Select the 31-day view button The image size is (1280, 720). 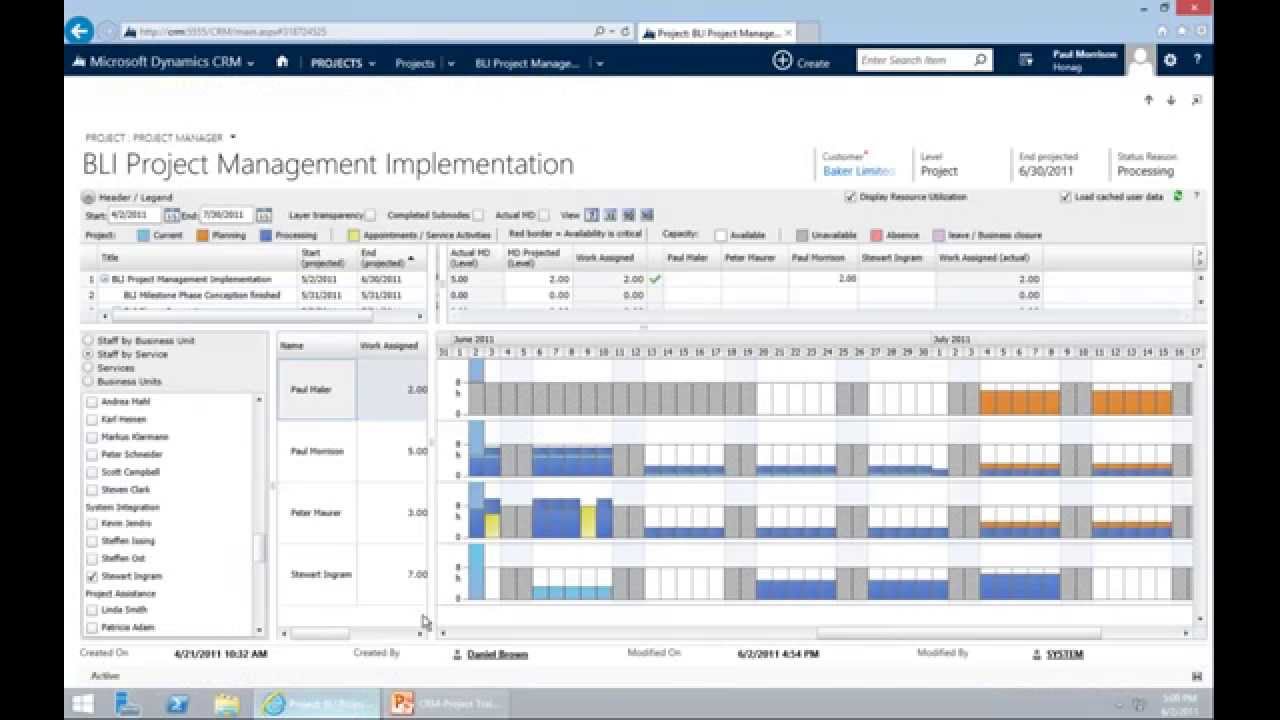[x=610, y=215]
